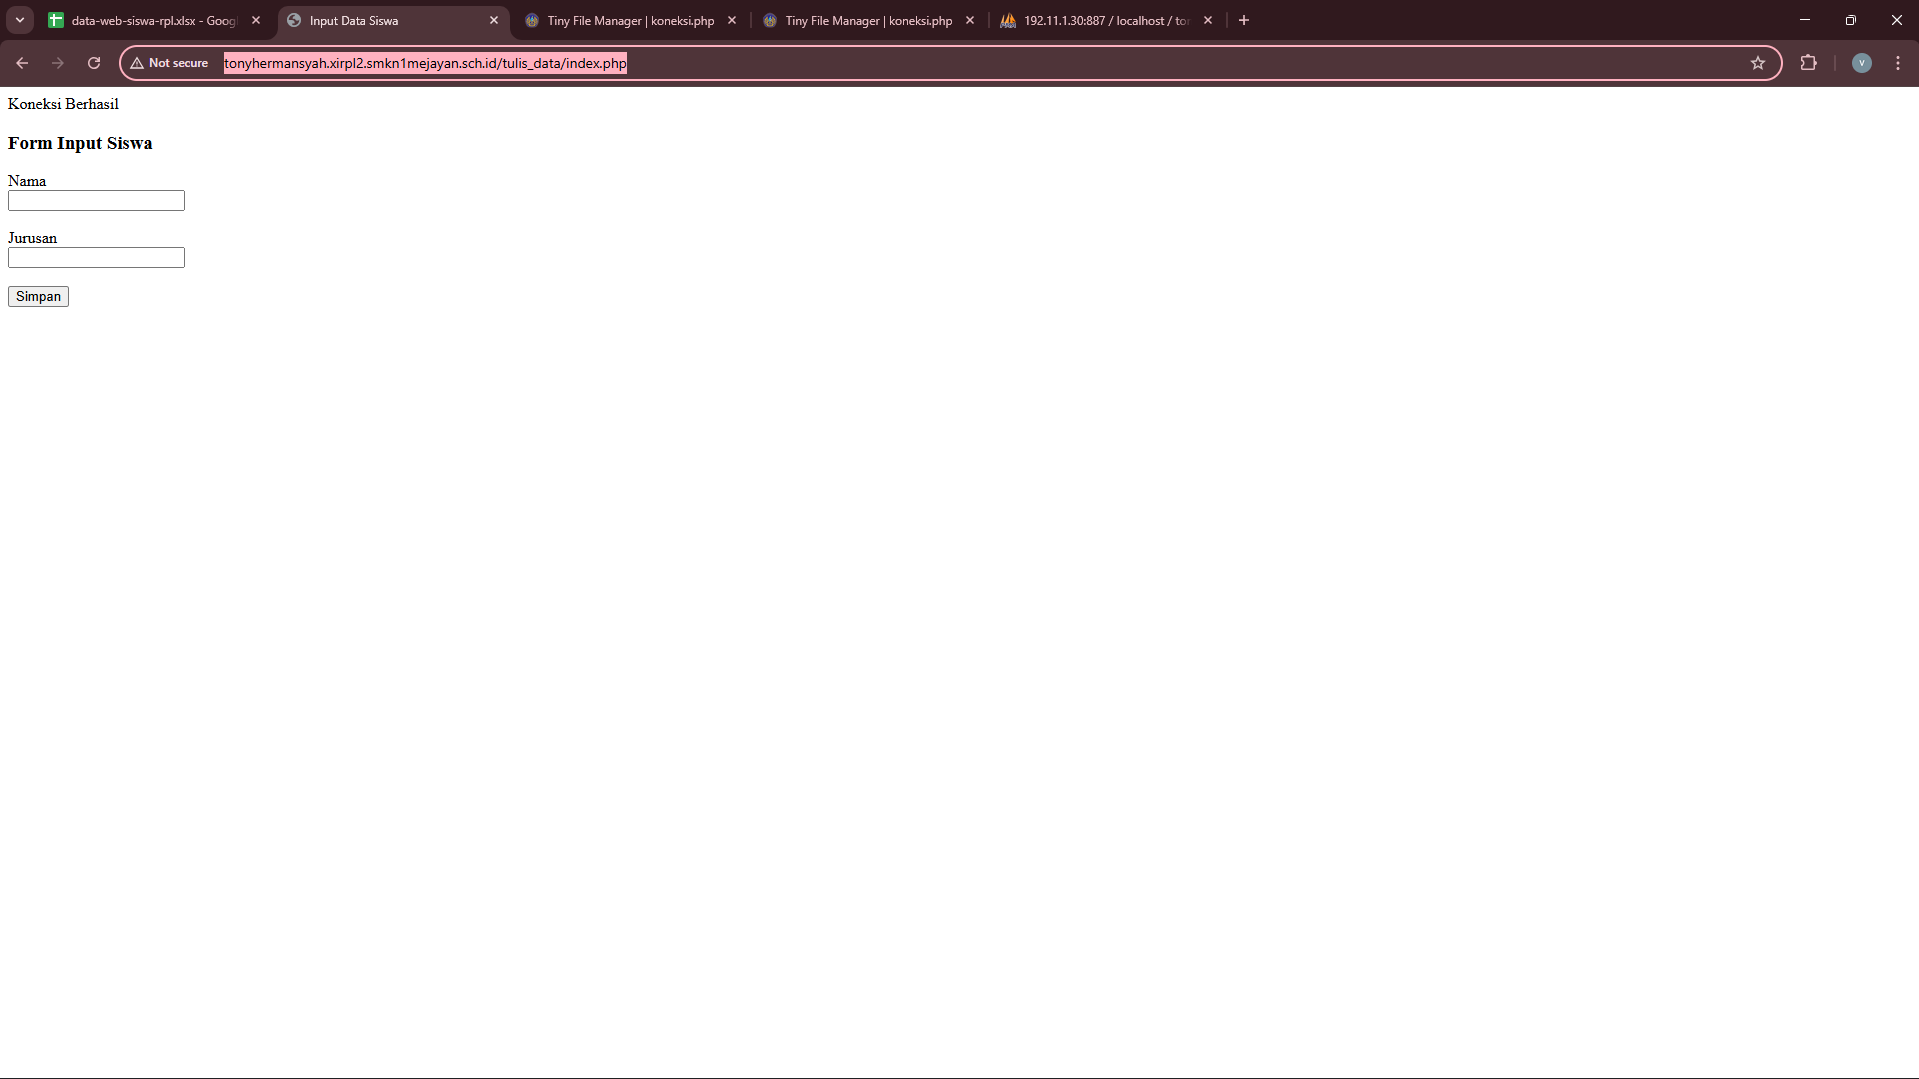1919x1079 pixels.
Task: Open the Chrome profile avatar
Action: [x=1861, y=63]
